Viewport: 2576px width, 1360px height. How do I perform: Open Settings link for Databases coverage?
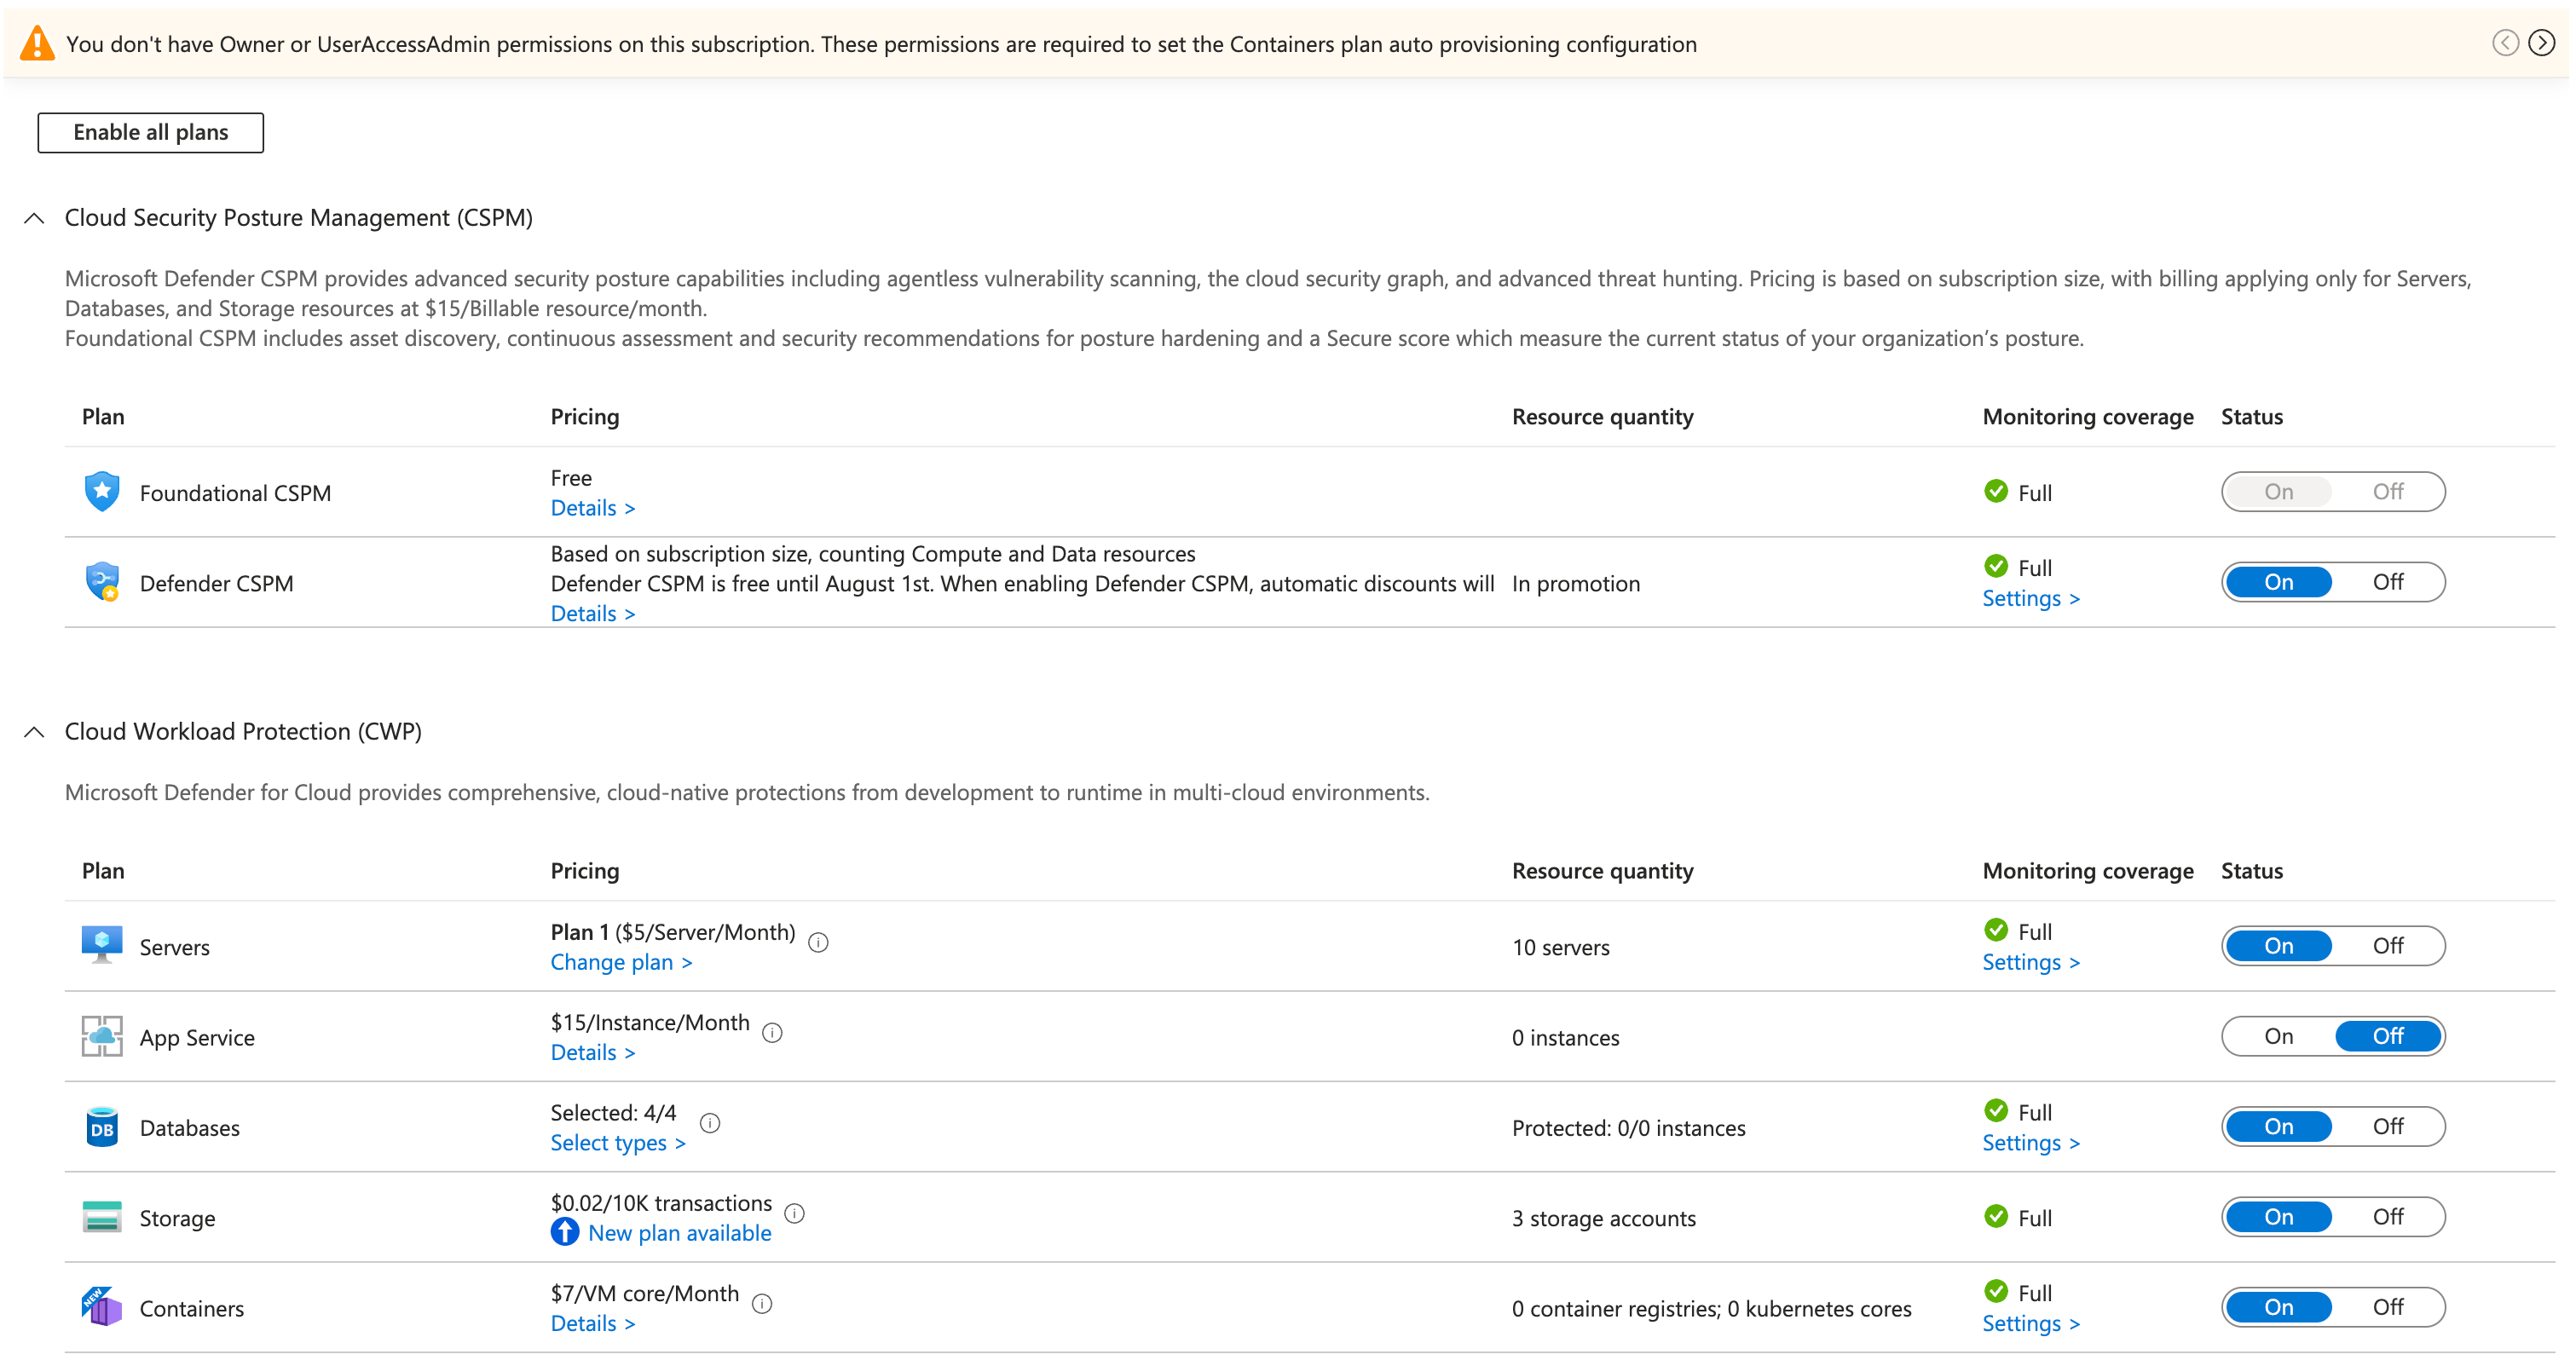(2031, 1143)
